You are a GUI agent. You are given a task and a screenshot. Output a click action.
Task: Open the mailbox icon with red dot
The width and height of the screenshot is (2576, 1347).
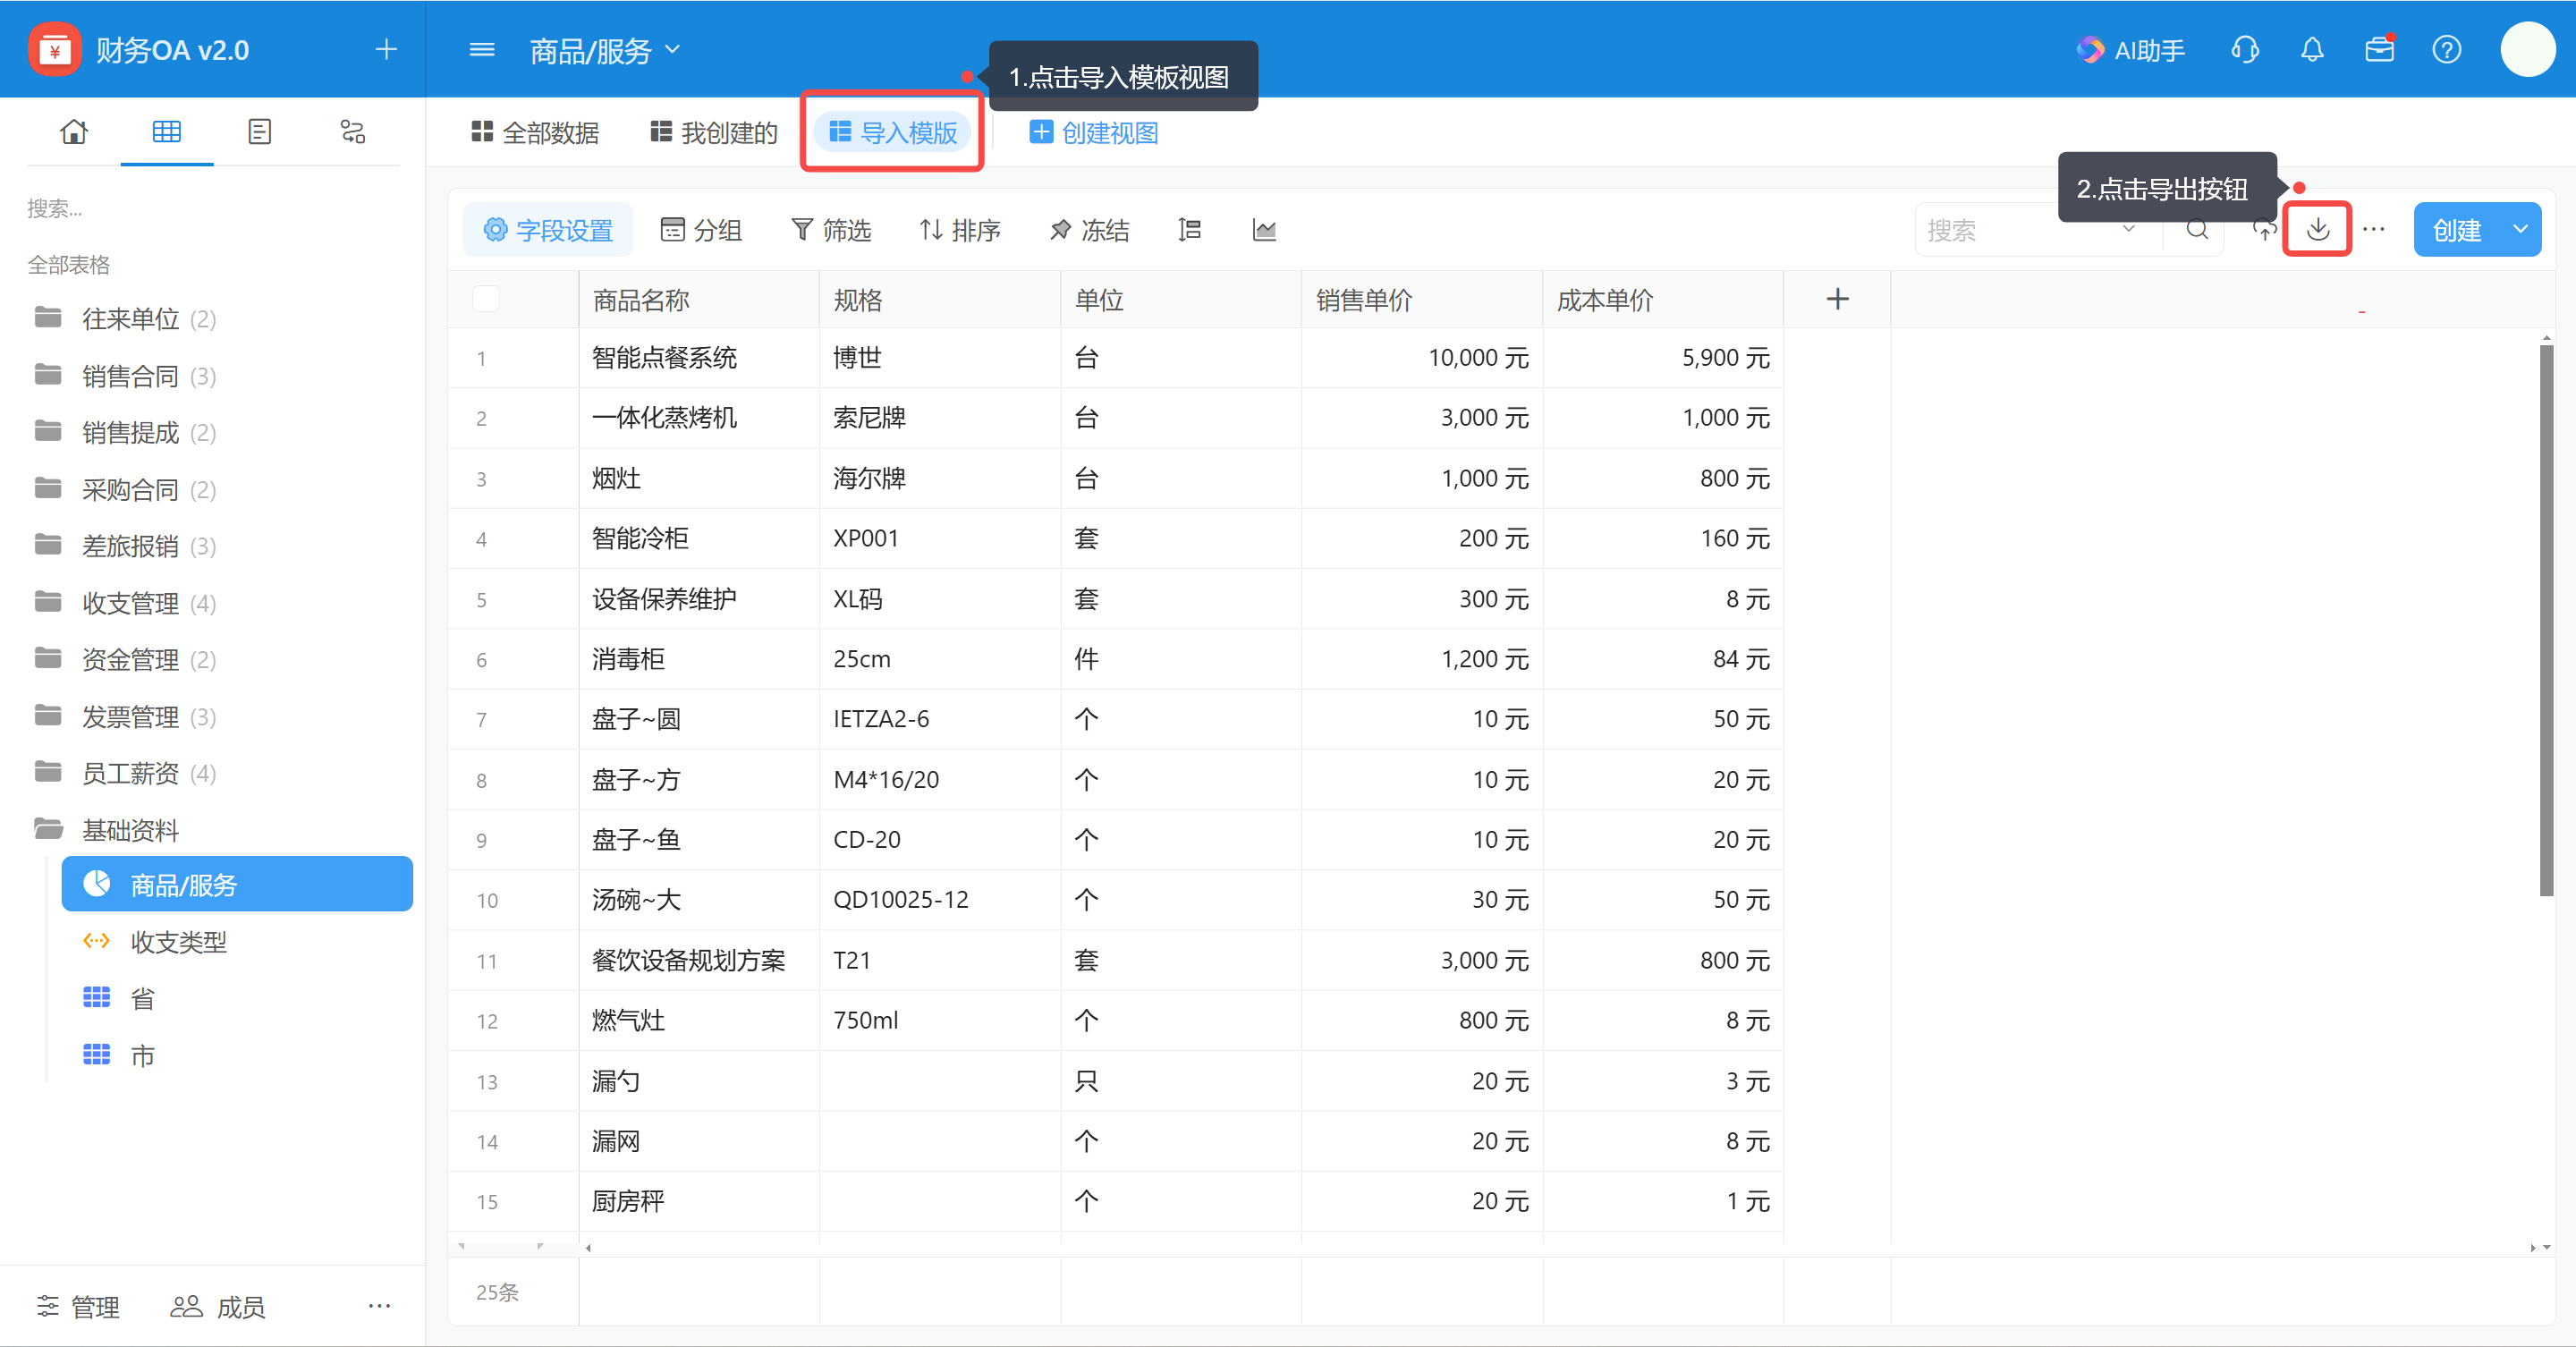tap(2380, 49)
